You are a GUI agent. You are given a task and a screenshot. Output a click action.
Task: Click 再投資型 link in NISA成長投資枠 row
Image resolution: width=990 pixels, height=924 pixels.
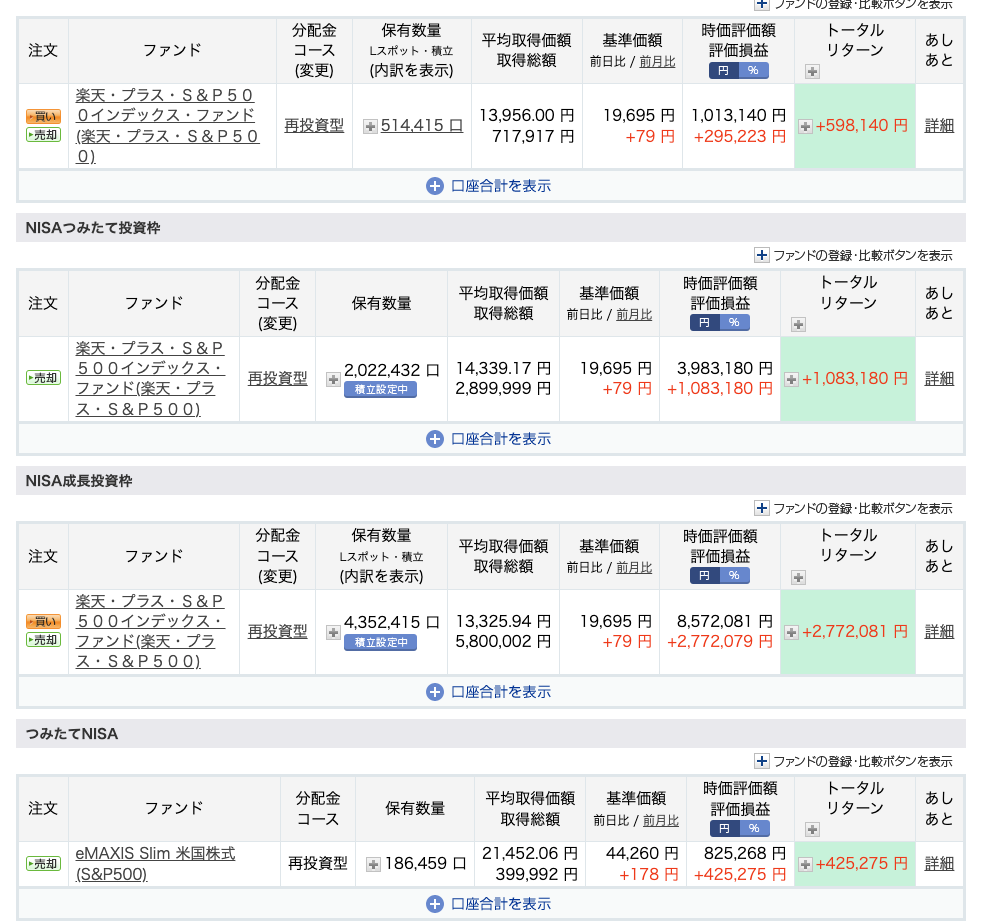(277, 631)
